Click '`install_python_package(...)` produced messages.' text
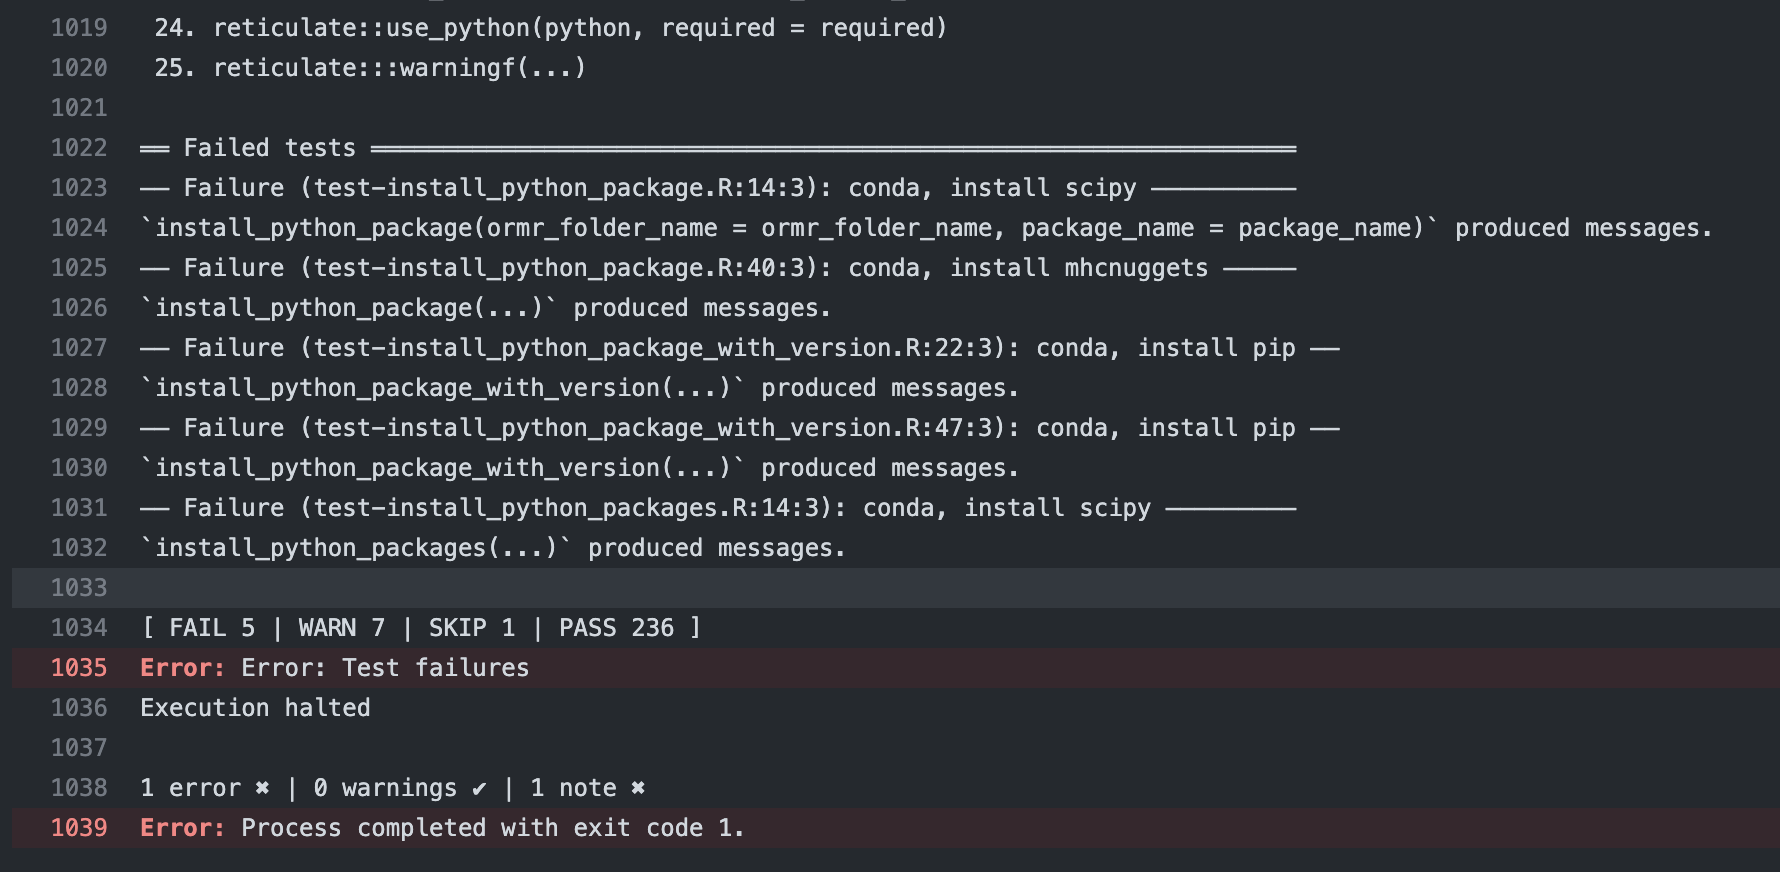The height and width of the screenshot is (872, 1780). point(486,308)
